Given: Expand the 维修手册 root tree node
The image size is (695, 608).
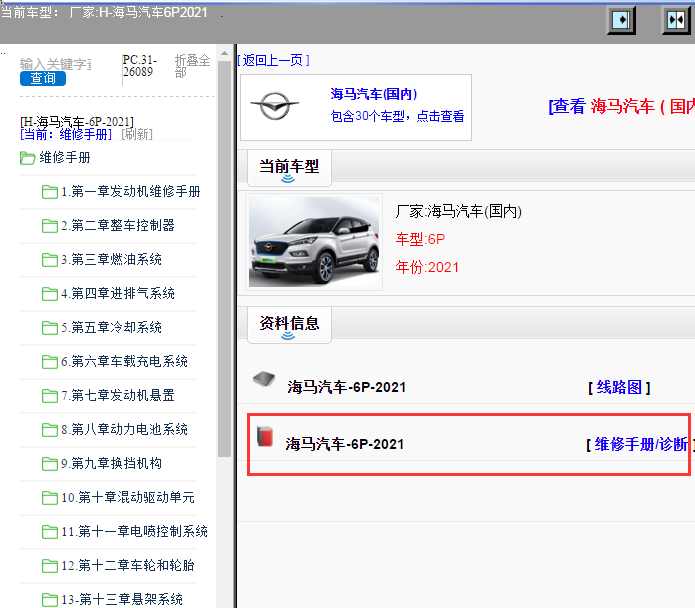Looking at the screenshot, I should [x=65, y=157].
